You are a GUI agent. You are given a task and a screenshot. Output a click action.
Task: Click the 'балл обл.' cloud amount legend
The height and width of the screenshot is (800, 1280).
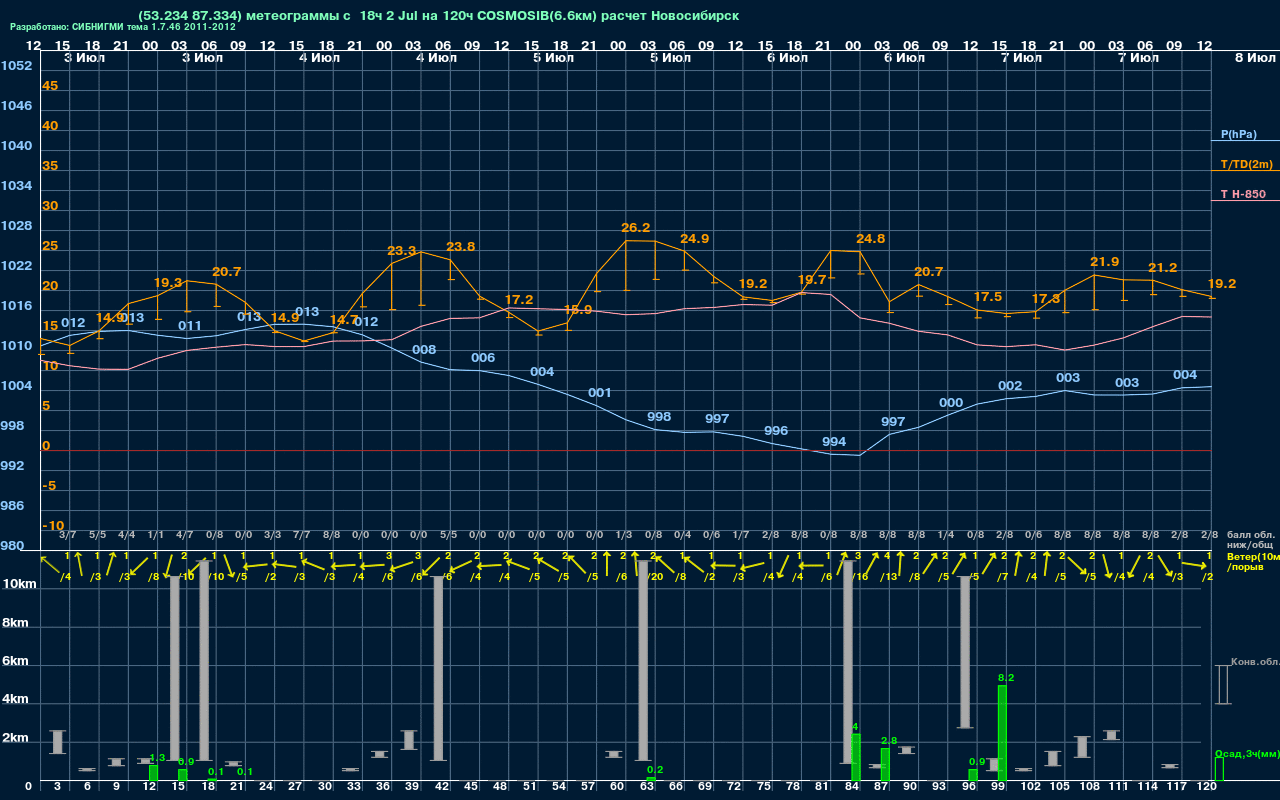1252,535
